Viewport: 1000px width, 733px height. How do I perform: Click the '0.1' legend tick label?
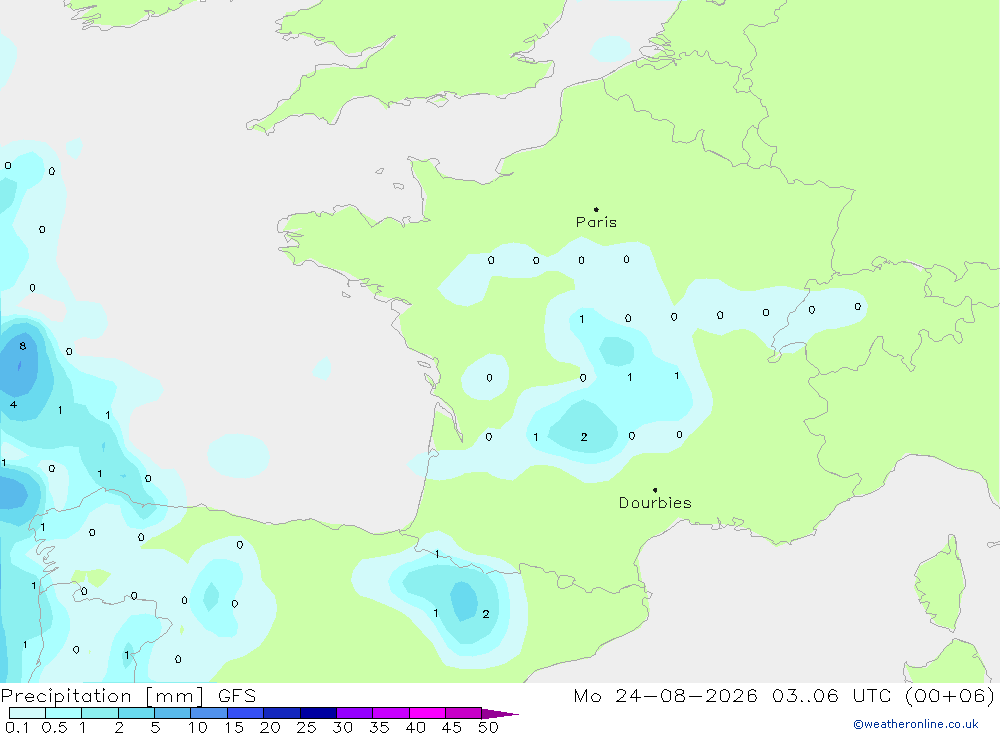[17, 727]
